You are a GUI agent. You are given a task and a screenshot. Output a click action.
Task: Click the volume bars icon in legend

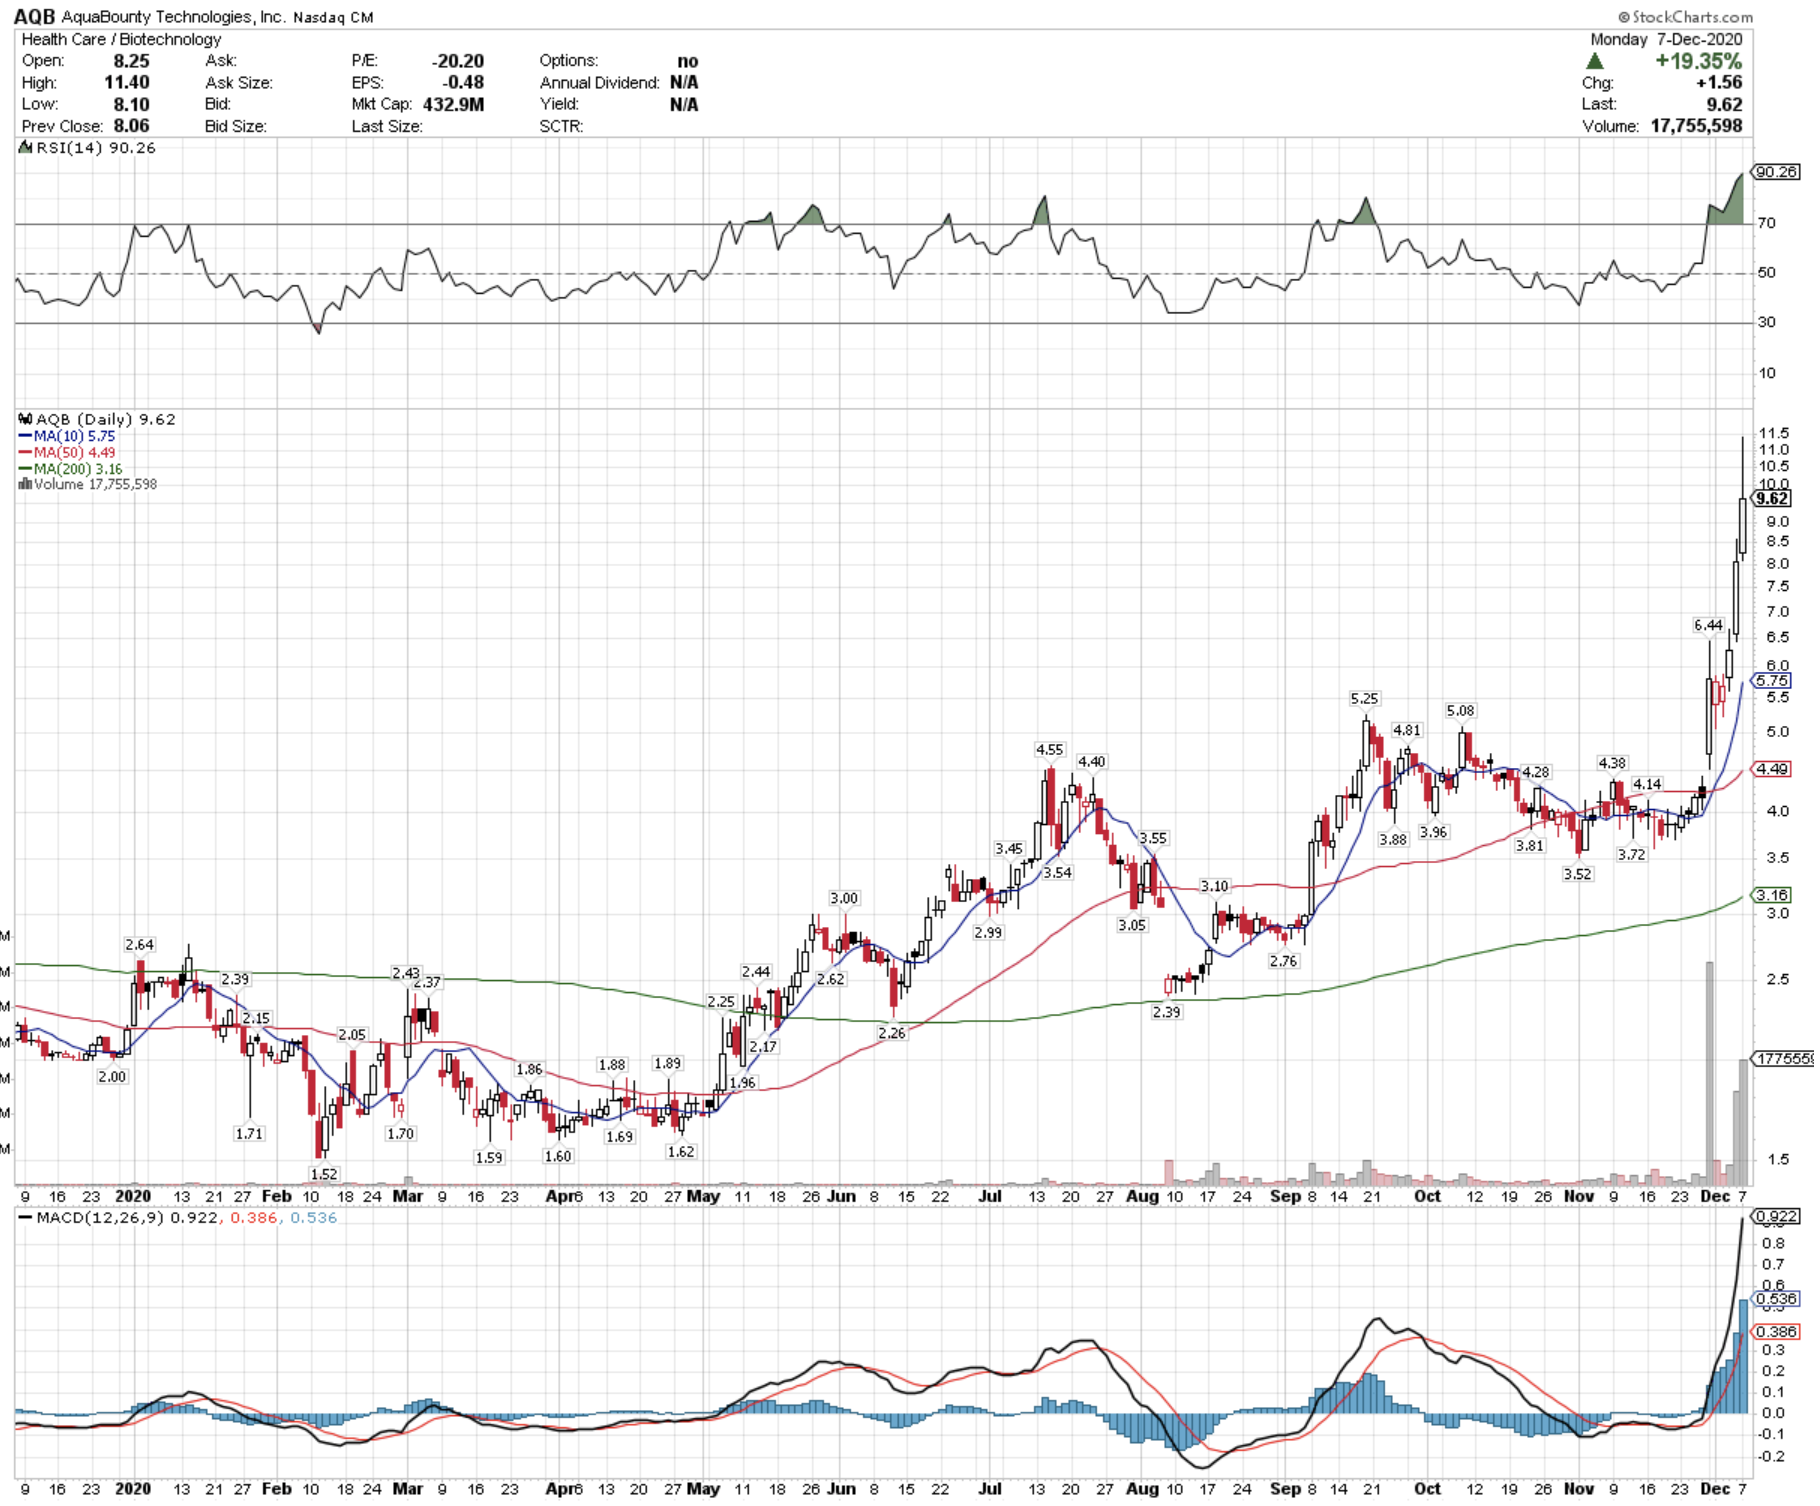point(25,485)
